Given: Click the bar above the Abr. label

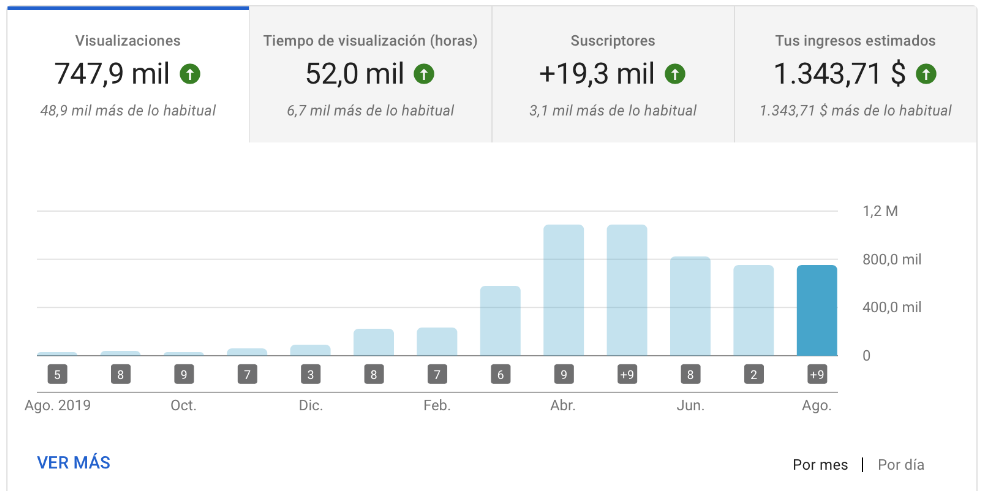Looking at the screenshot, I should point(563,290).
